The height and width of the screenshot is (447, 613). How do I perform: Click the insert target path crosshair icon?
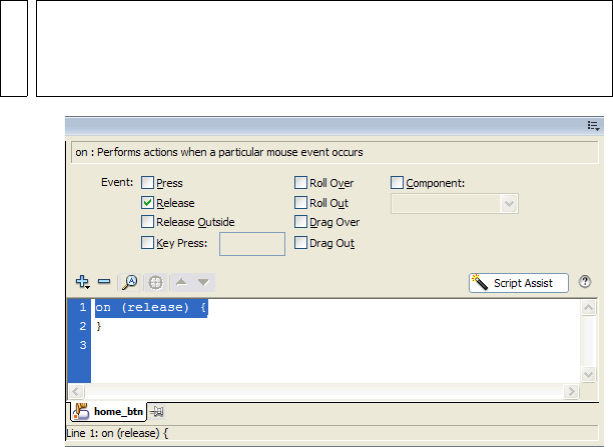[x=156, y=283]
